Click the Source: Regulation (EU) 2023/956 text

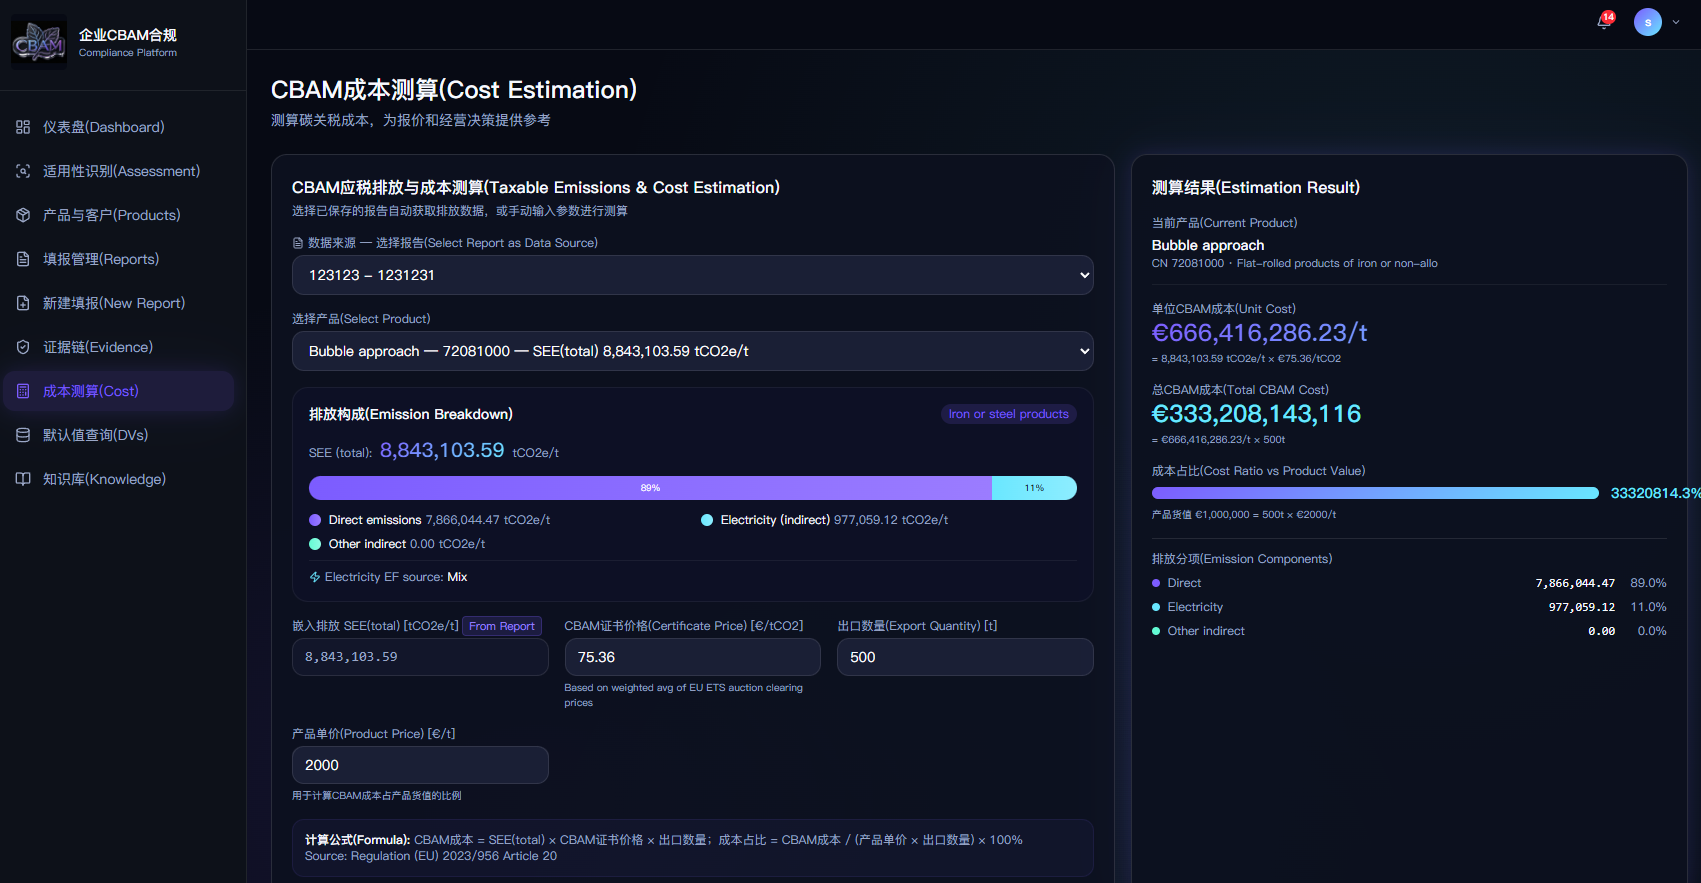click(x=431, y=856)
